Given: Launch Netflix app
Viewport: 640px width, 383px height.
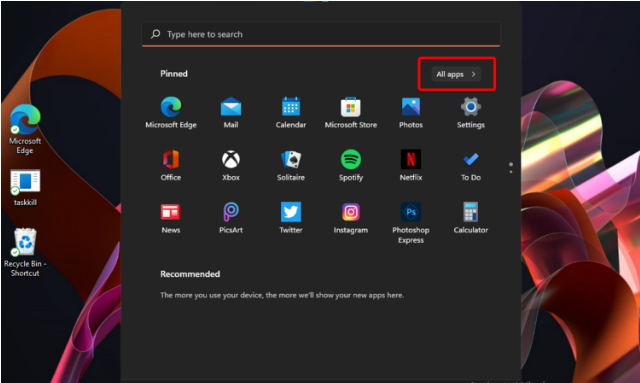Looking at the screenshot, I should point(411,165).
